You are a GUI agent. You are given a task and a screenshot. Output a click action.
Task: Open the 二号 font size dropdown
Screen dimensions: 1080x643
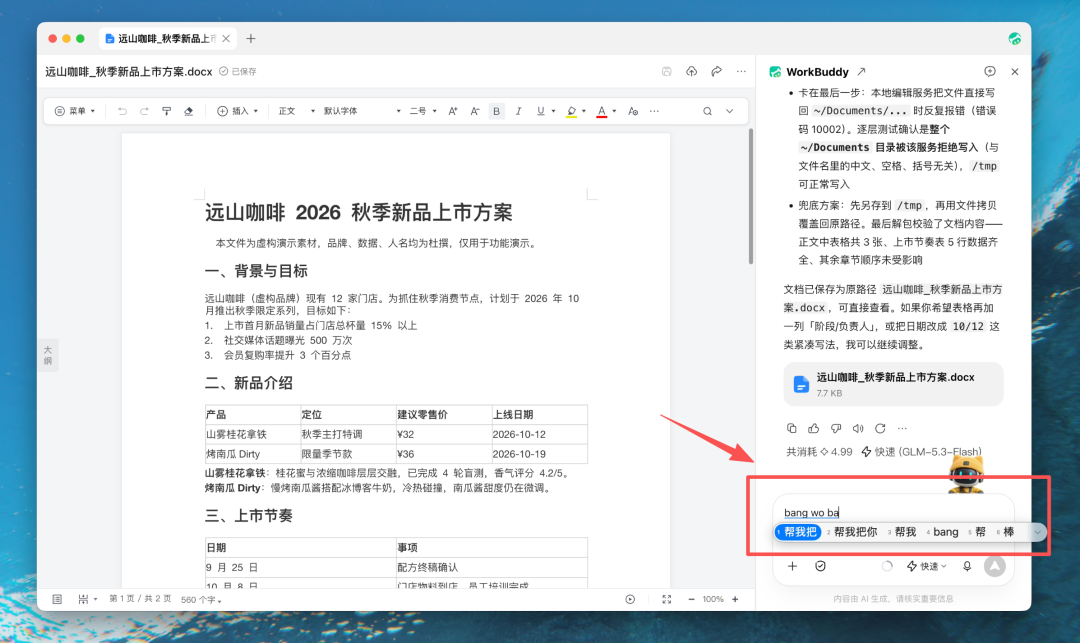coord(423,111)
